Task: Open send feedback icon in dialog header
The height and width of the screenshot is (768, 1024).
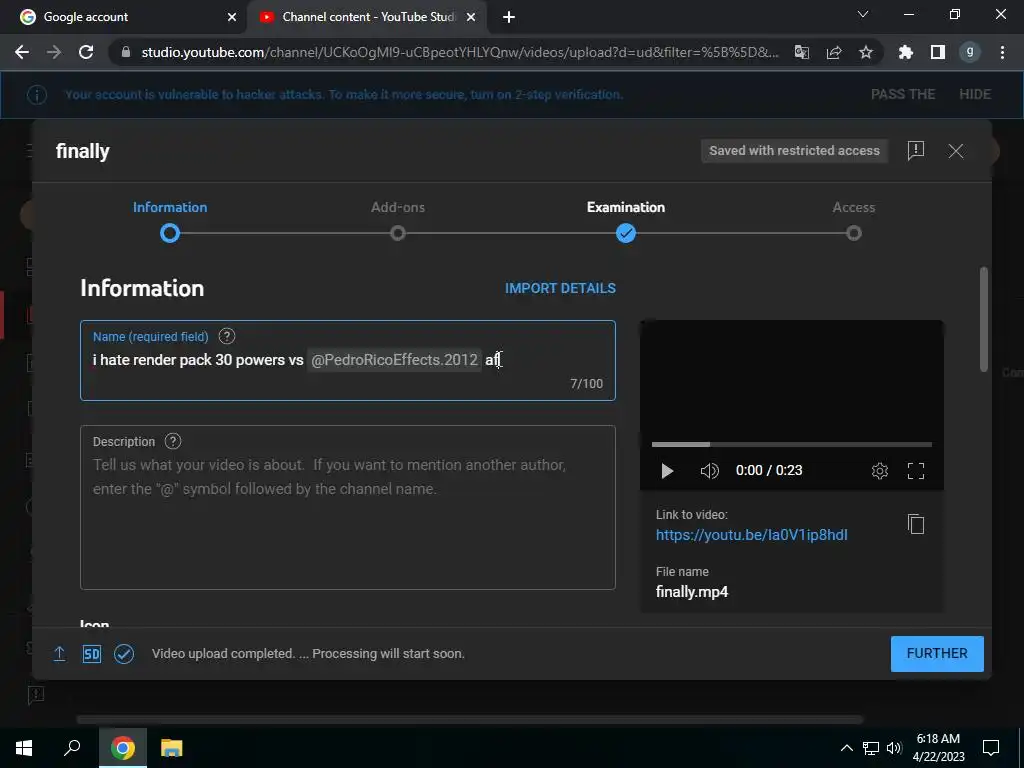Action: point(916,151)
